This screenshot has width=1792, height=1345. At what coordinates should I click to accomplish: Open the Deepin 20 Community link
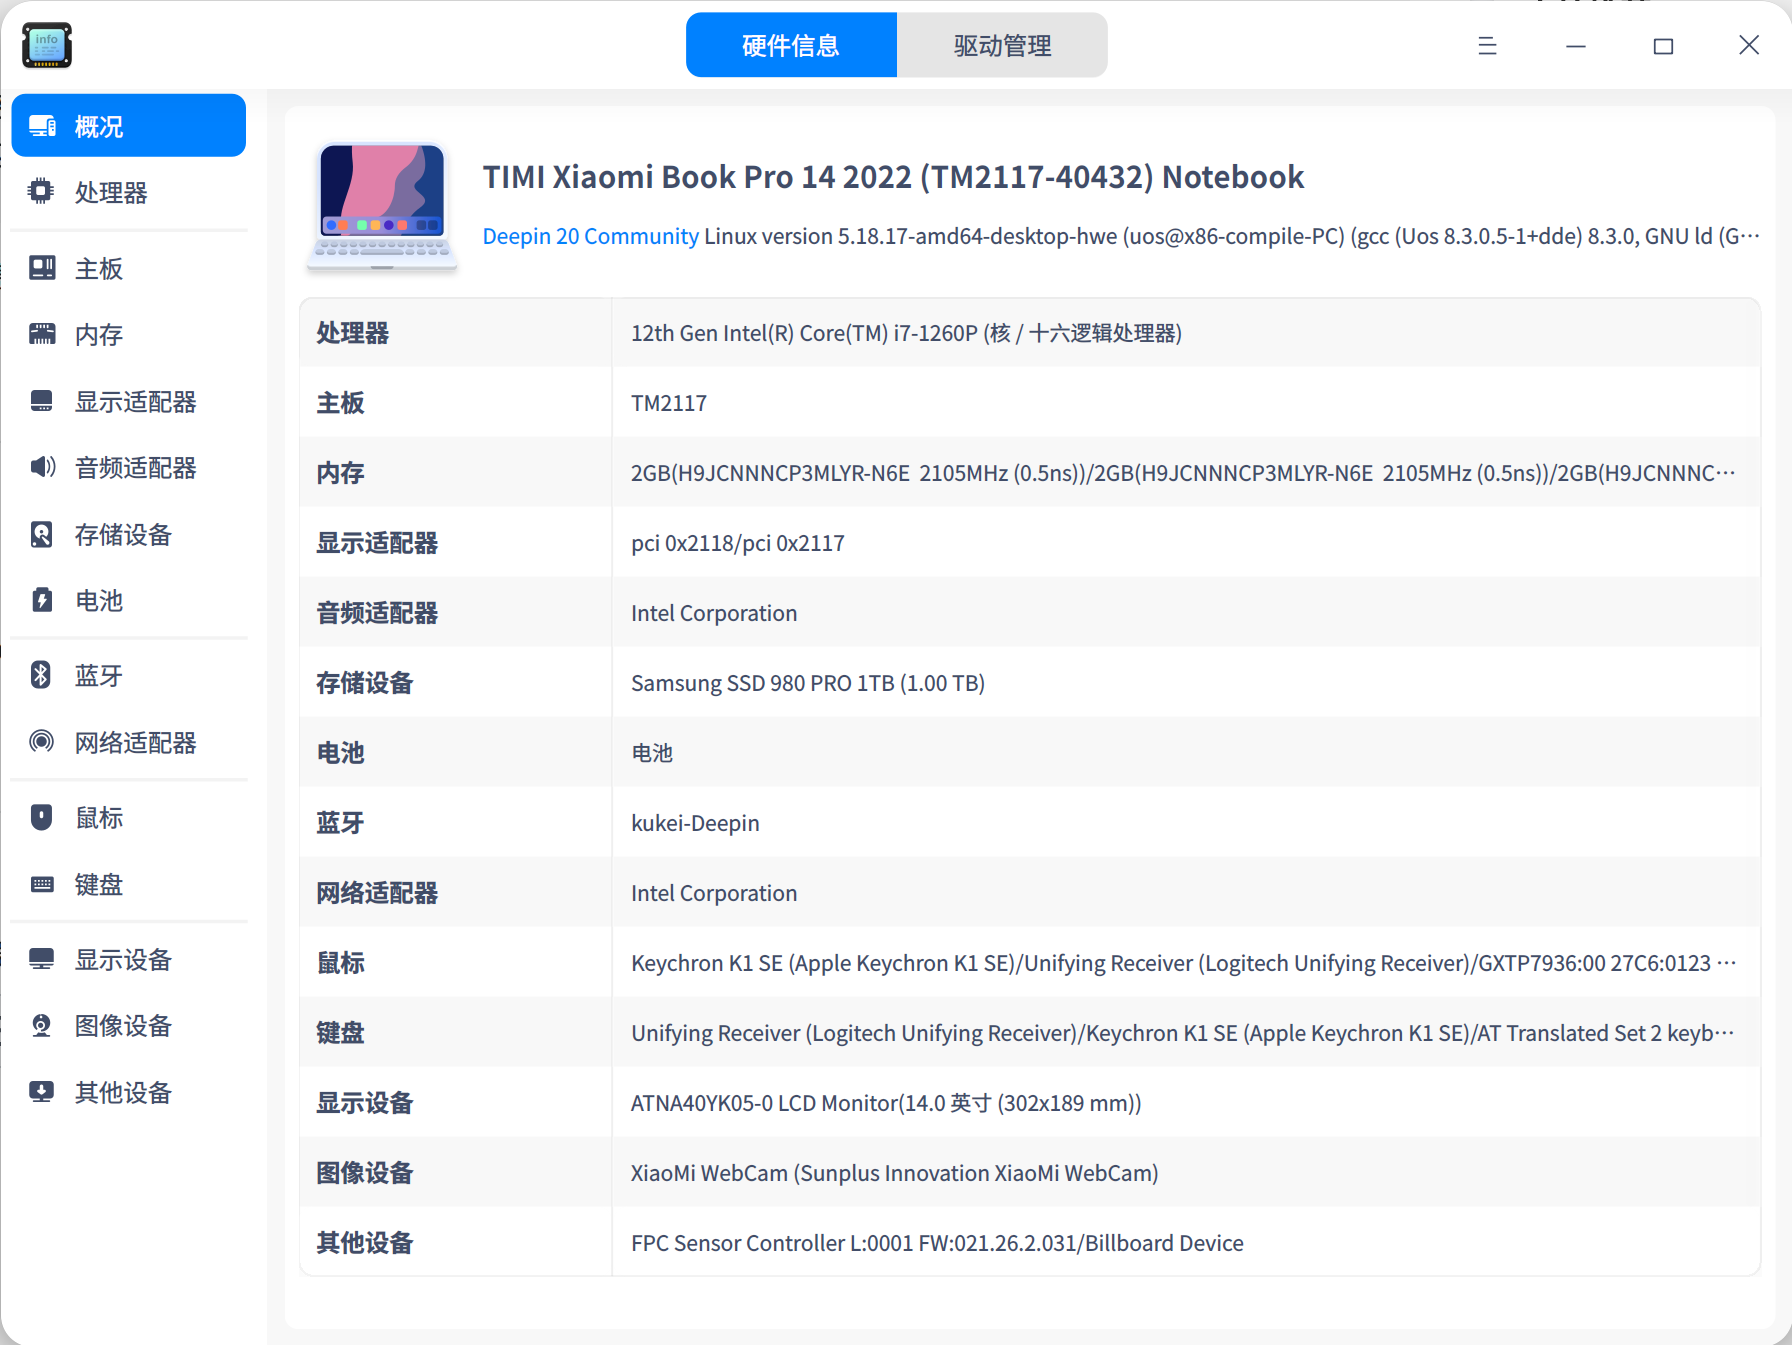pyautogui.click(x=590, y=236)
